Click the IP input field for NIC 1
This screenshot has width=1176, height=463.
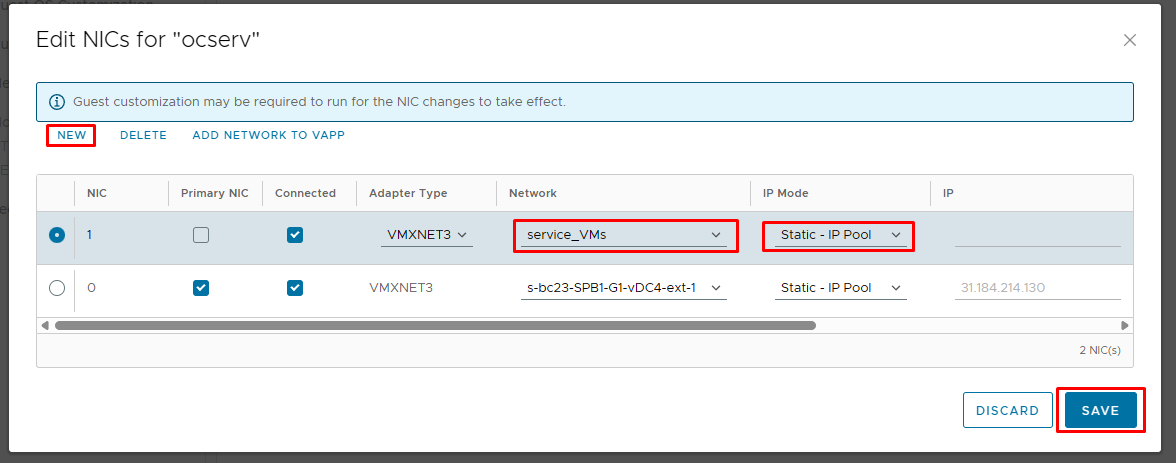coord(1038,235)
